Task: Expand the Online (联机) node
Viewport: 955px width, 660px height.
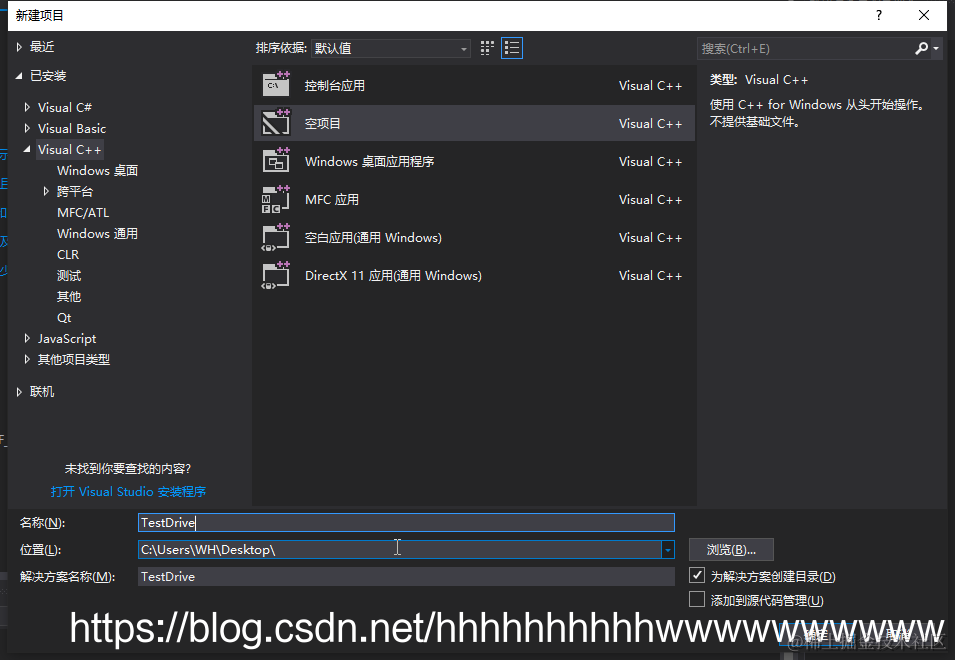Action: click(x=19, y=391)
